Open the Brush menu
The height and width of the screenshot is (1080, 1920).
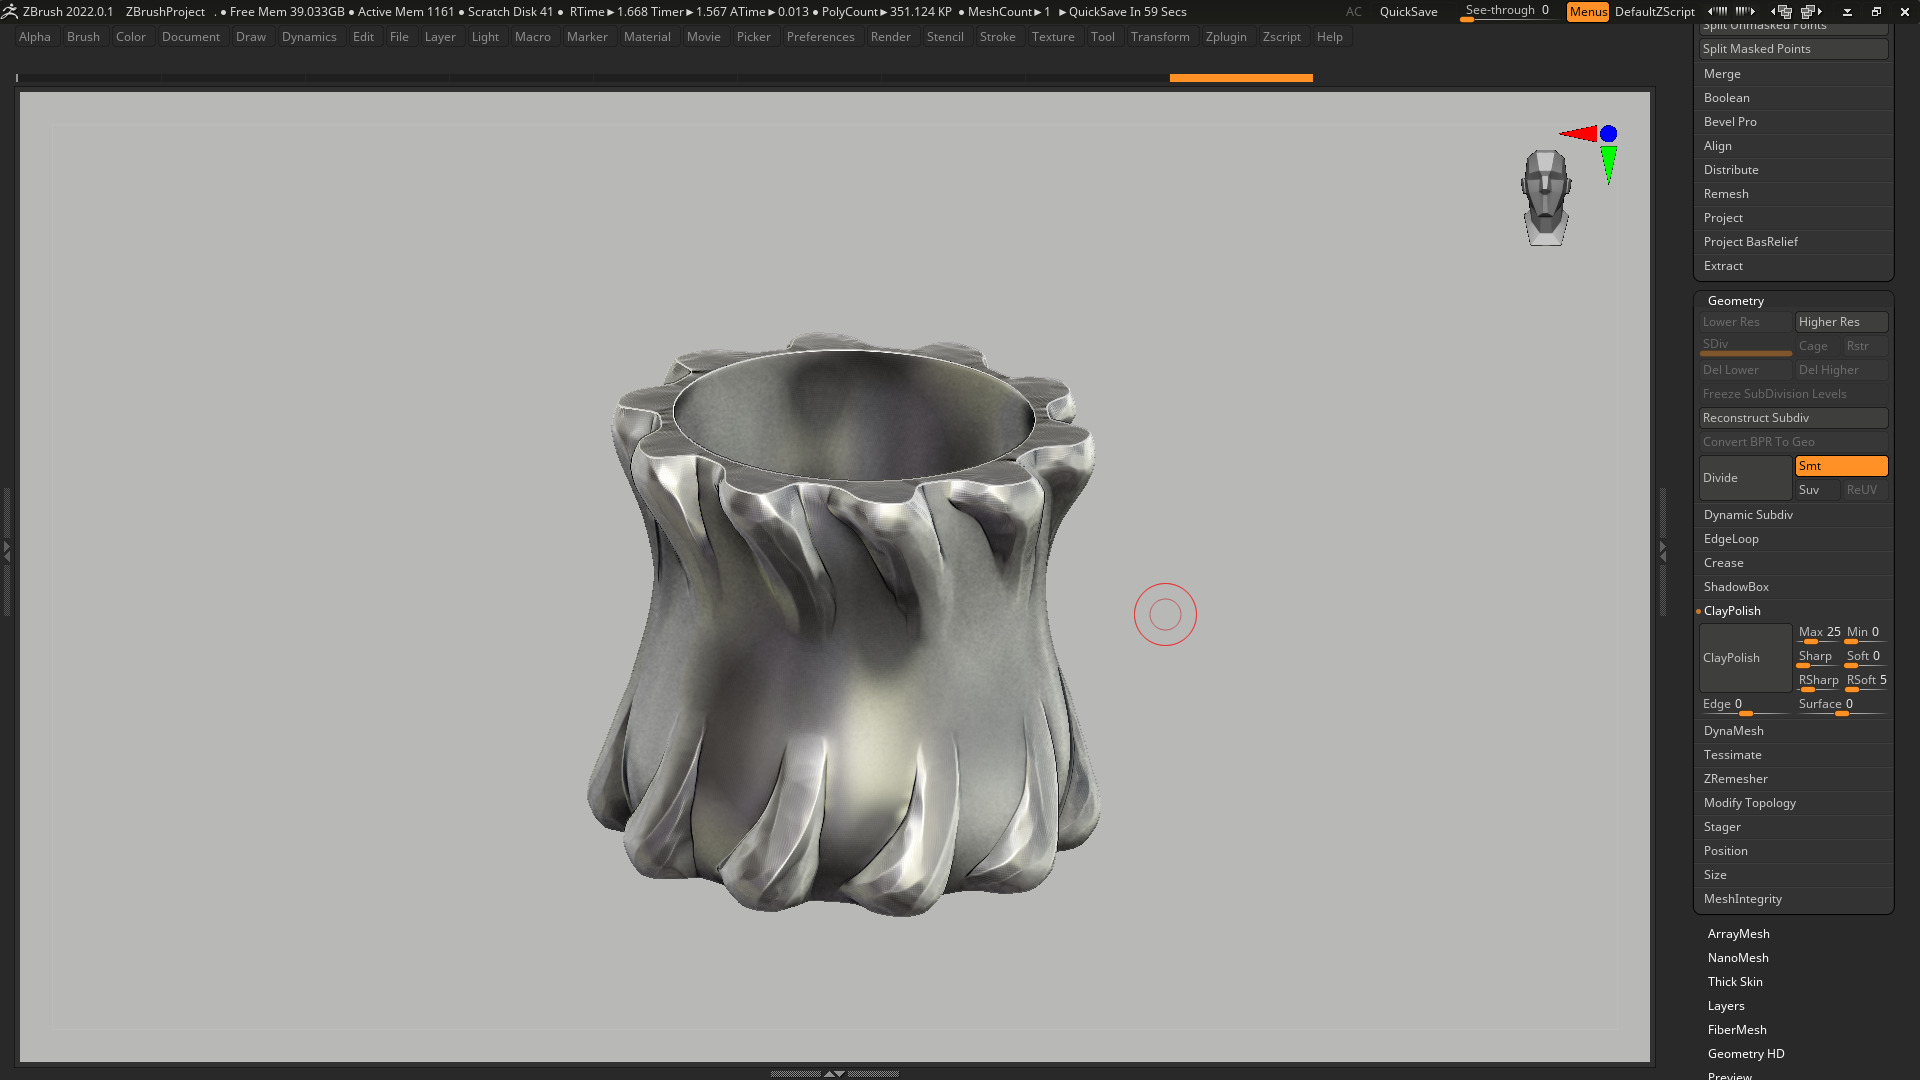[x=83, y=37]
